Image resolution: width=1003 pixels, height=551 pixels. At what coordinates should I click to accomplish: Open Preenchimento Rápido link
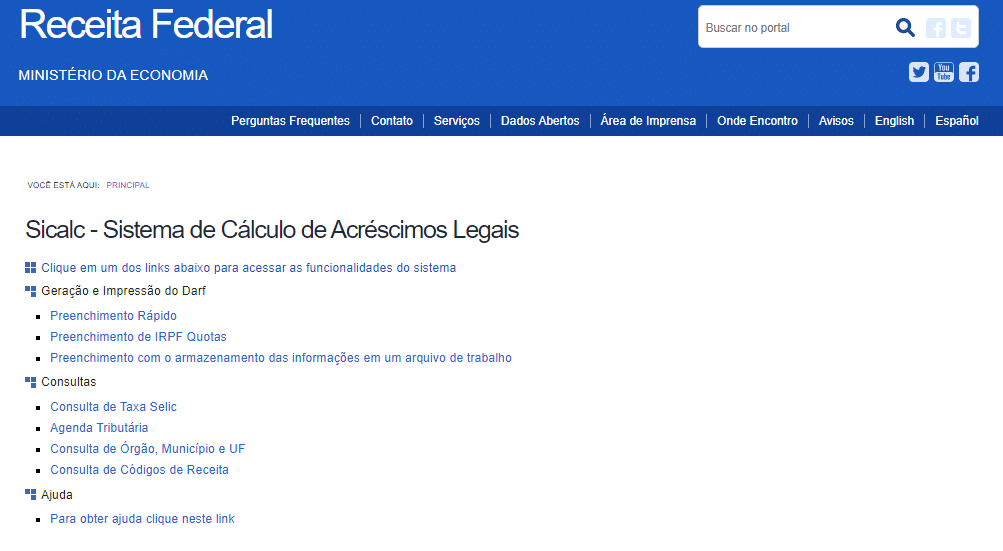[x=113, y=315]
